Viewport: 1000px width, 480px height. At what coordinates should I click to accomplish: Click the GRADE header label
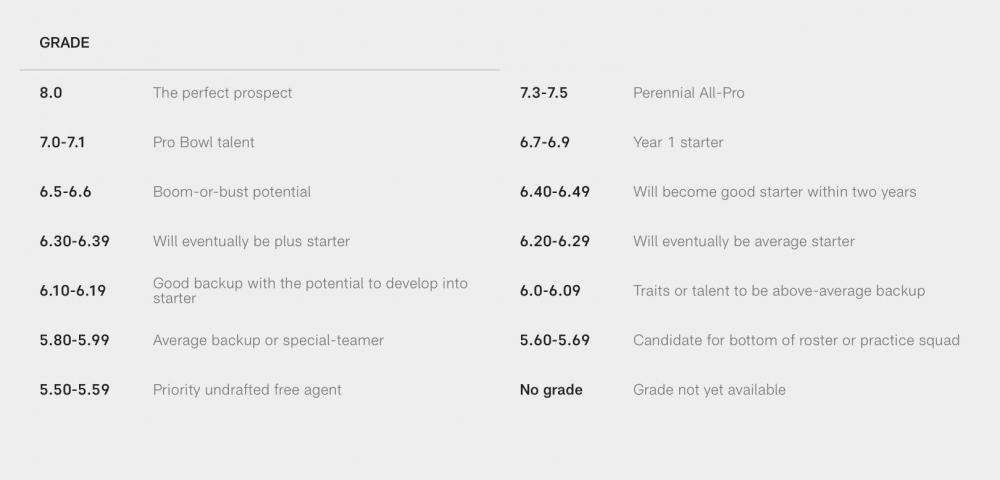point(64,43)
